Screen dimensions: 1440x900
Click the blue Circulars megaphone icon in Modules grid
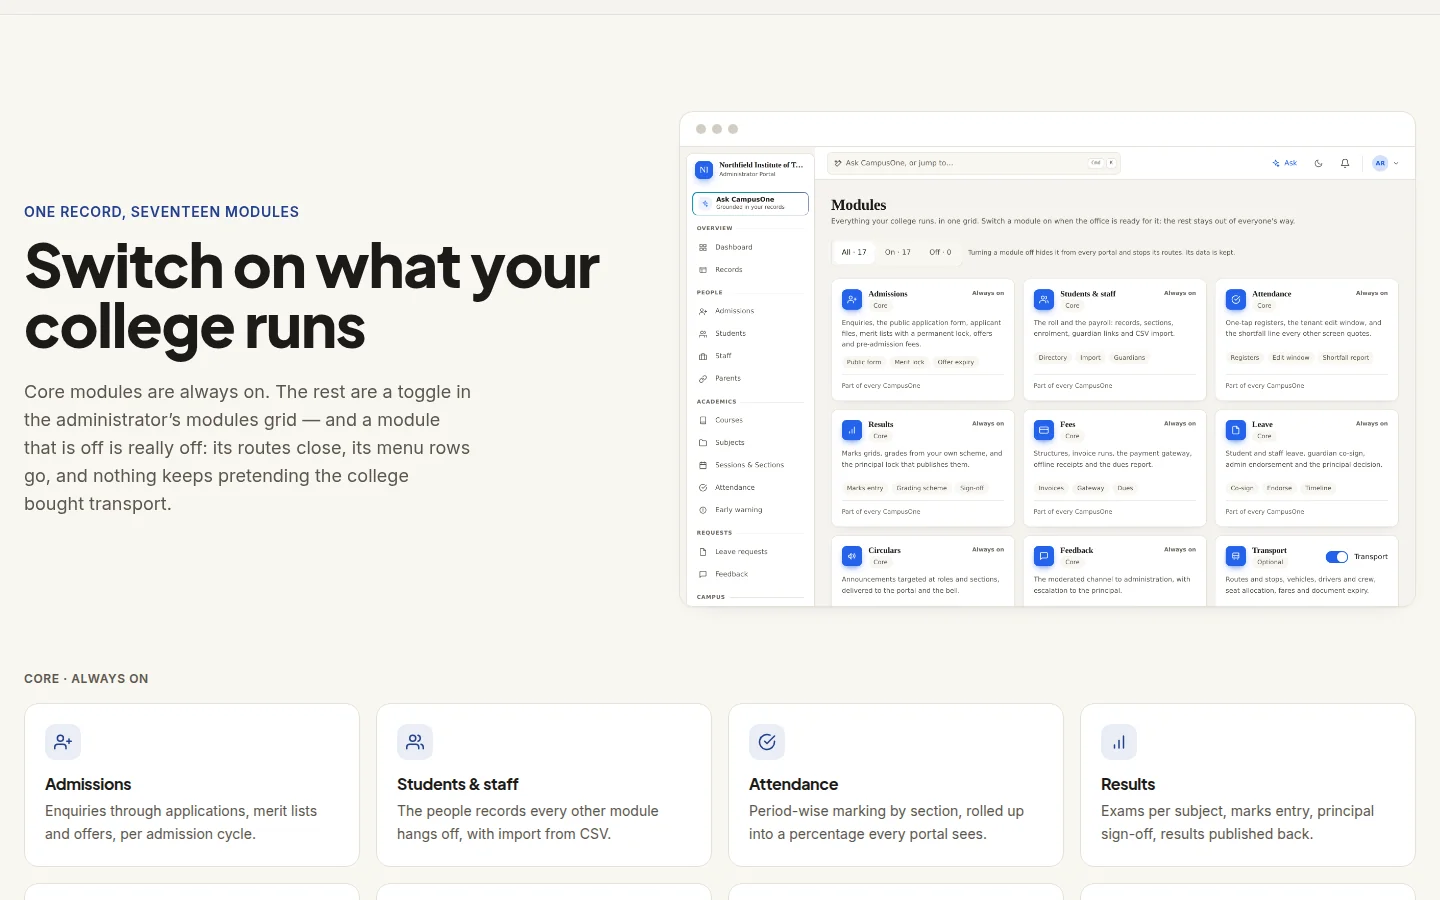(x=852, y=556)
